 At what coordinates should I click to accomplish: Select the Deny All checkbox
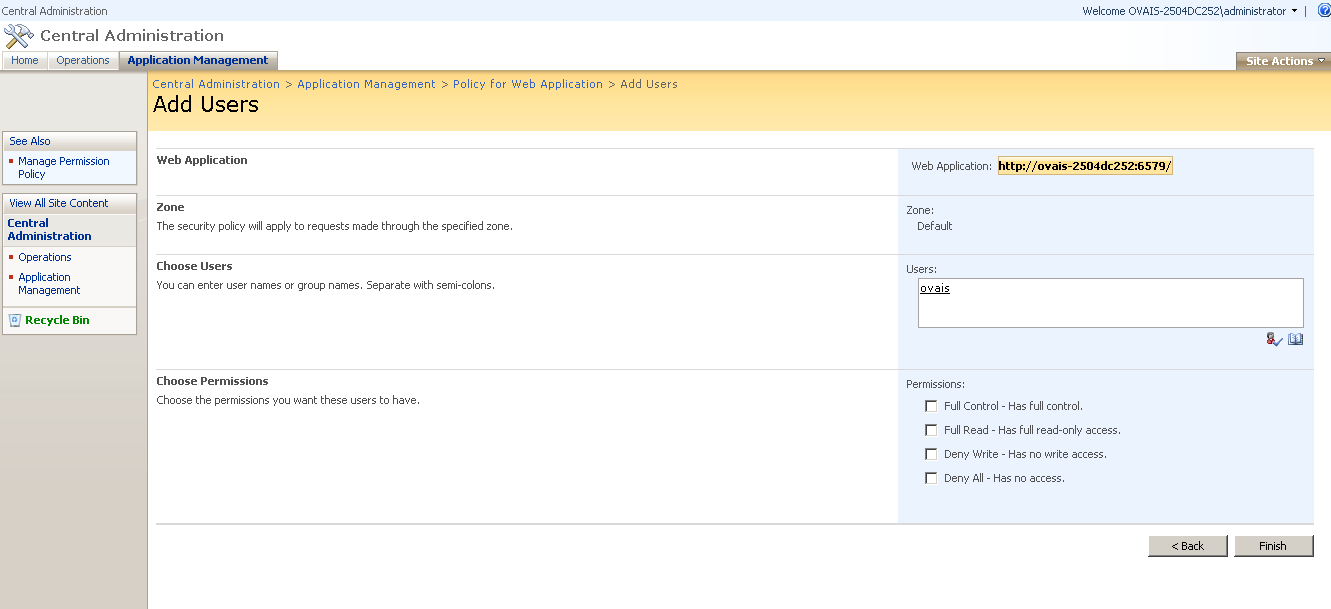(931, 478)
